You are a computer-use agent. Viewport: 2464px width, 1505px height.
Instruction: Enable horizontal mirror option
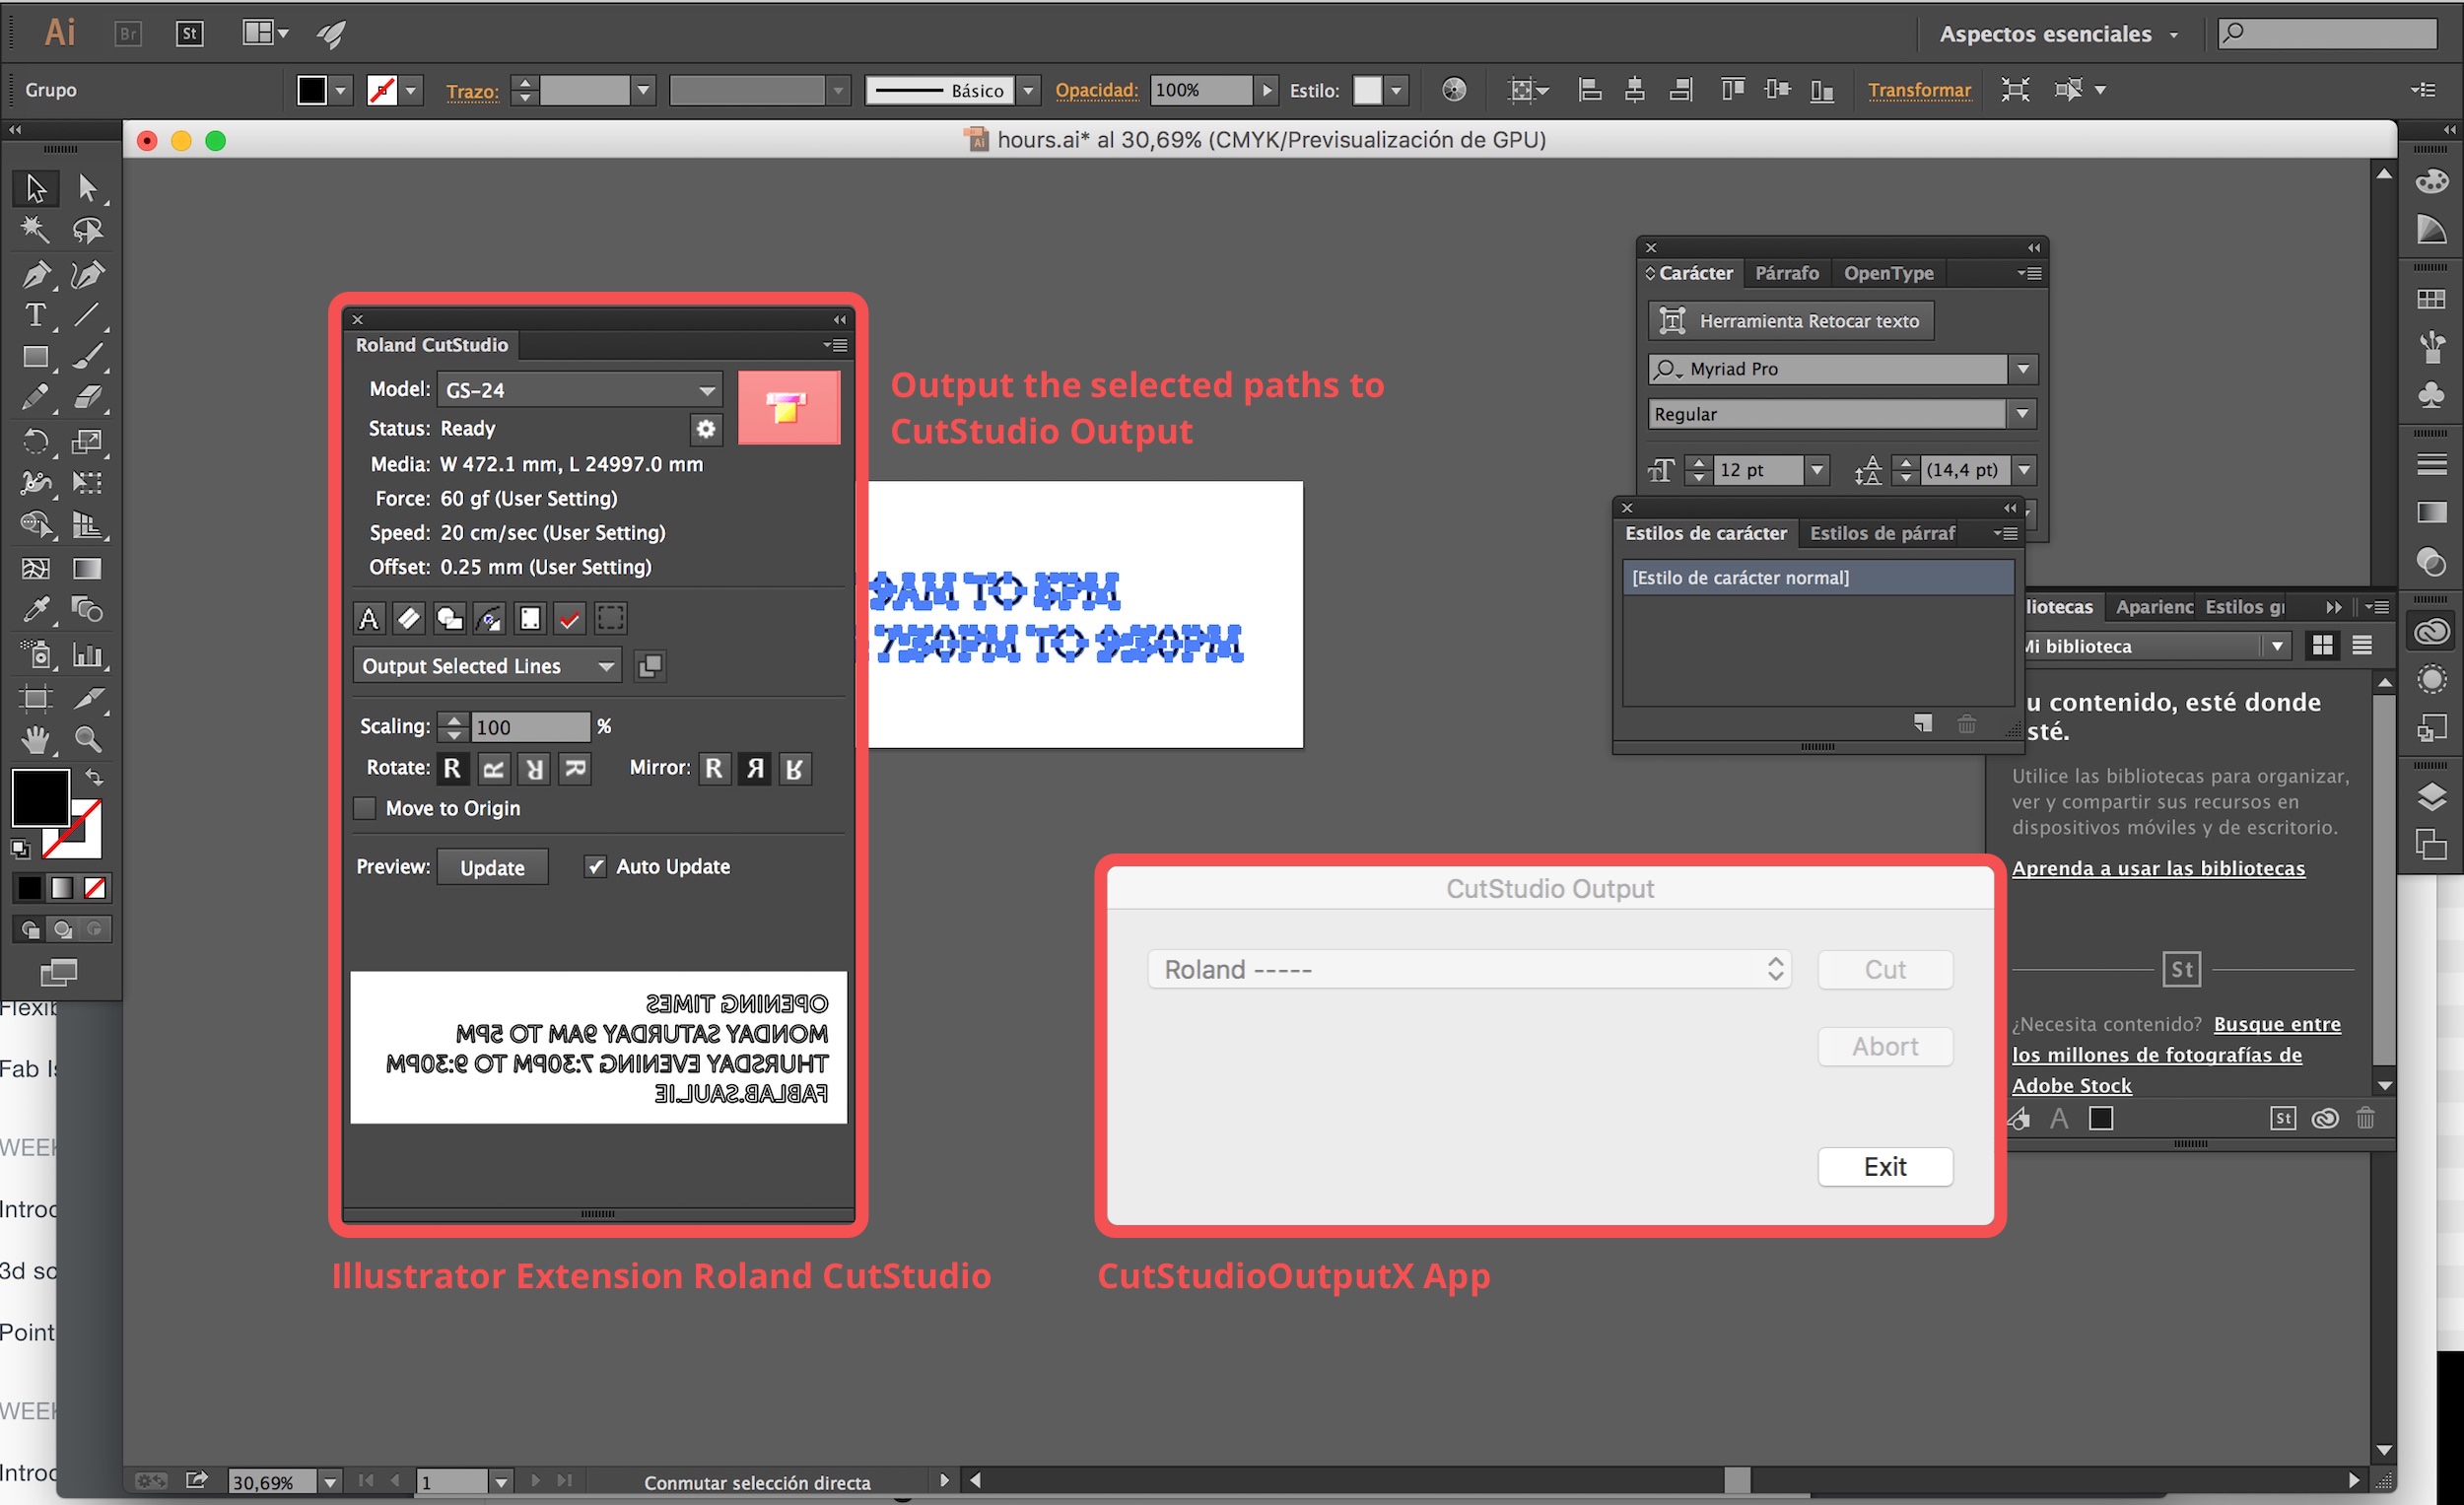(x=755, y=769)
